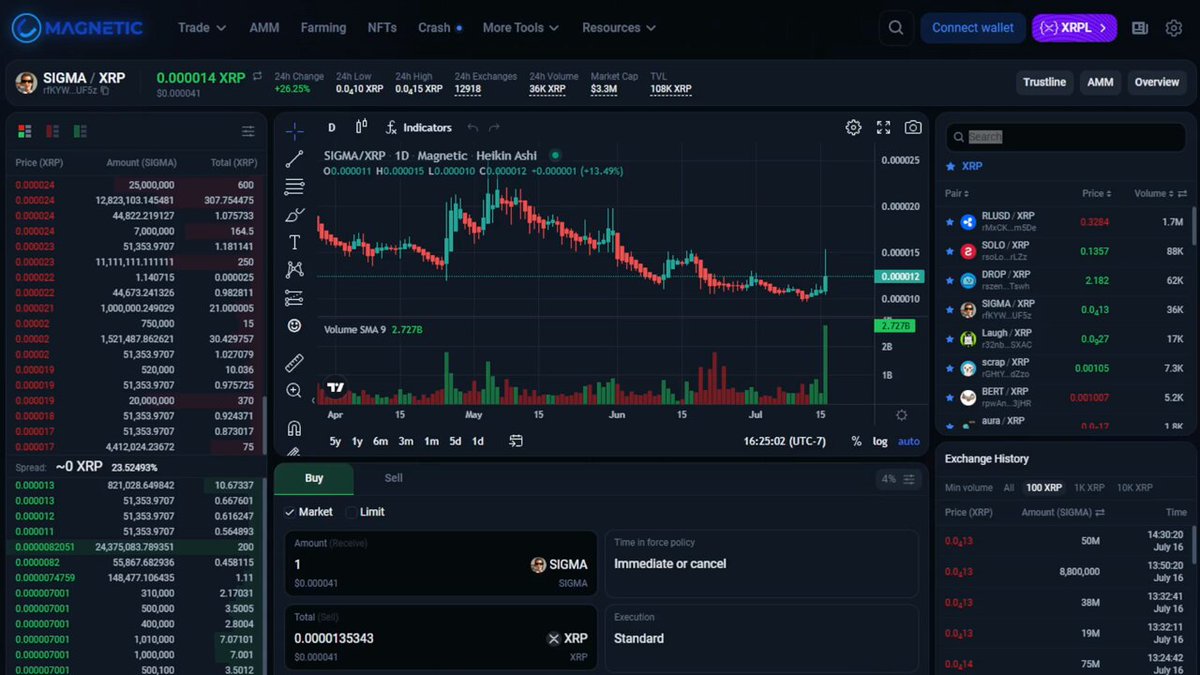This screenshot has height=675, width=1200.
Task: Select the Market order type
Action: tap(309, 512)
